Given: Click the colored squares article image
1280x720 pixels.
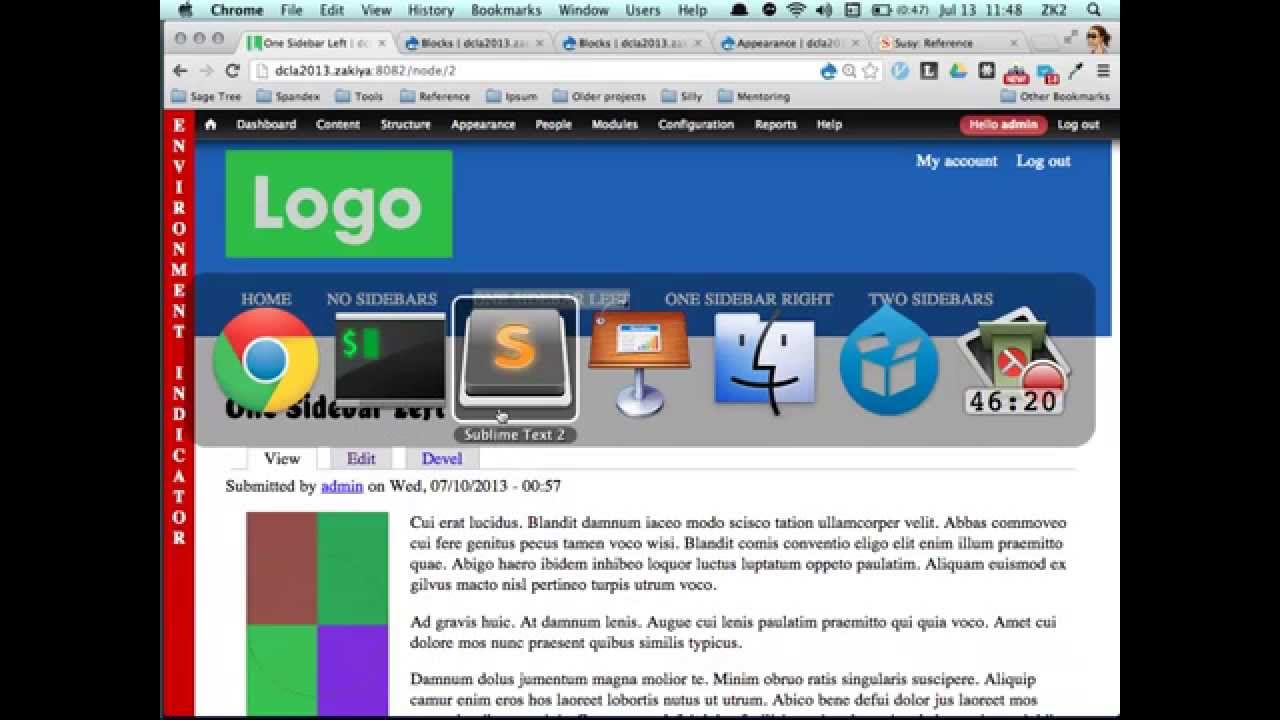Looking at the screenshot, I should pyautogui.click(x=318, y=614).
